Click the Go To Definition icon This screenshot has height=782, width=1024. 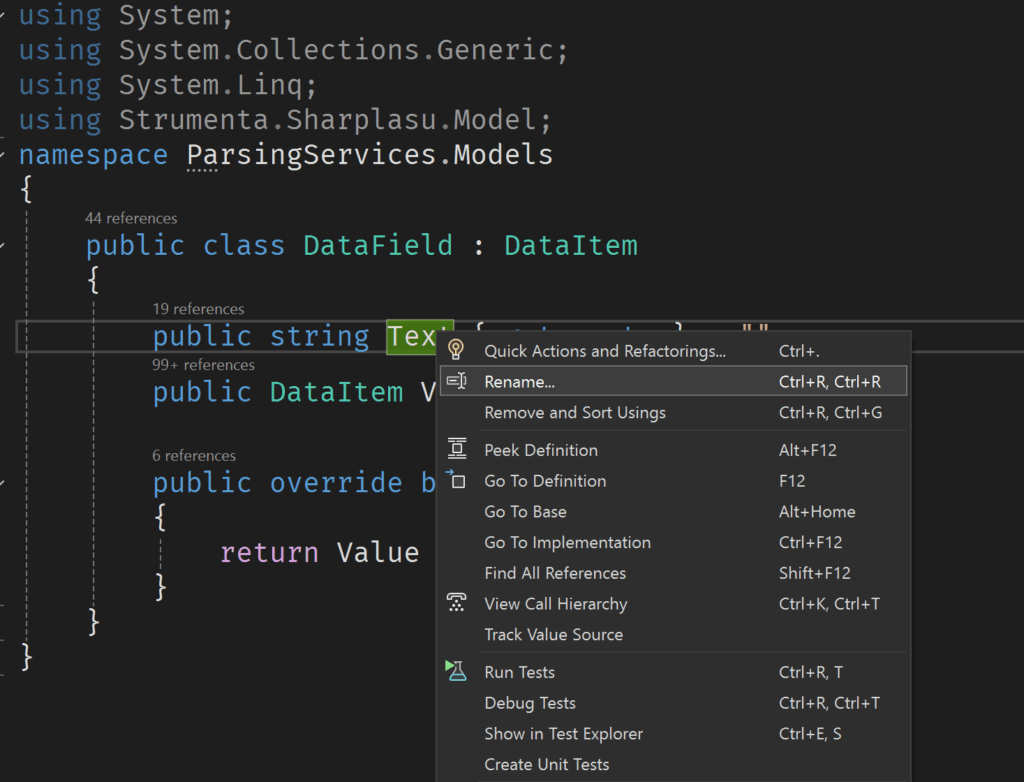click(x=457, y=480)
